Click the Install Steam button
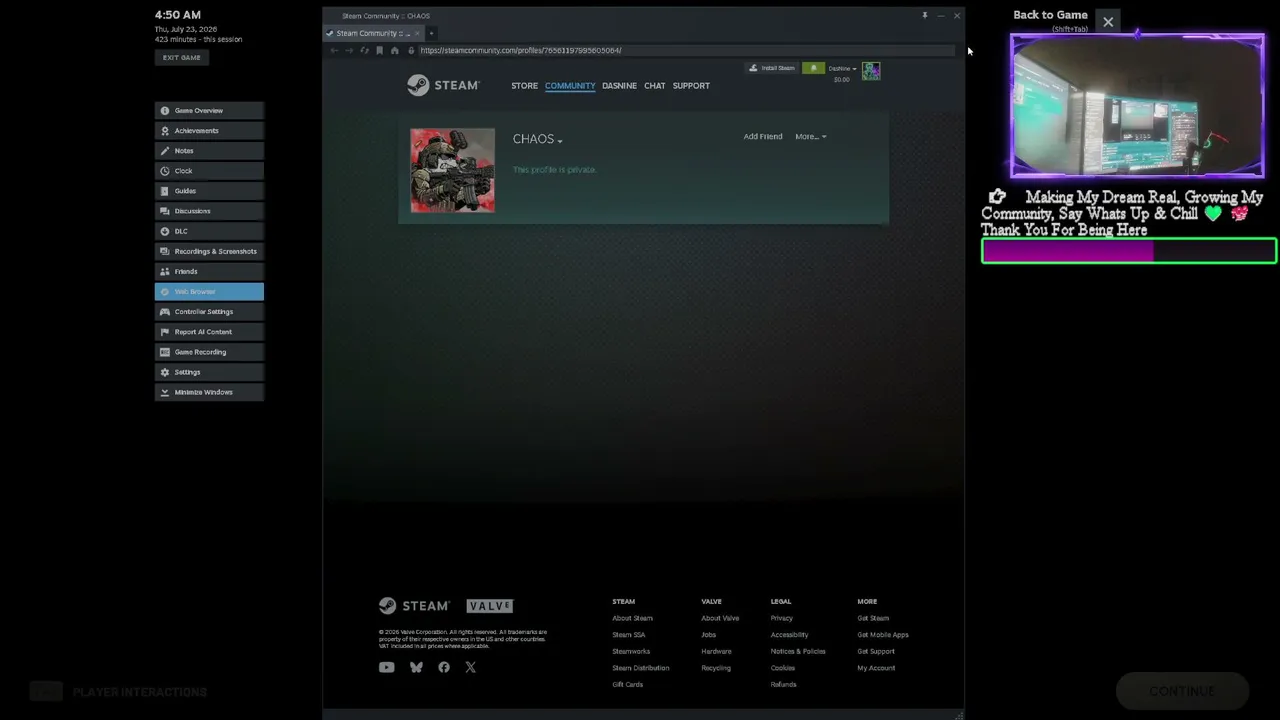 (772, 68)
